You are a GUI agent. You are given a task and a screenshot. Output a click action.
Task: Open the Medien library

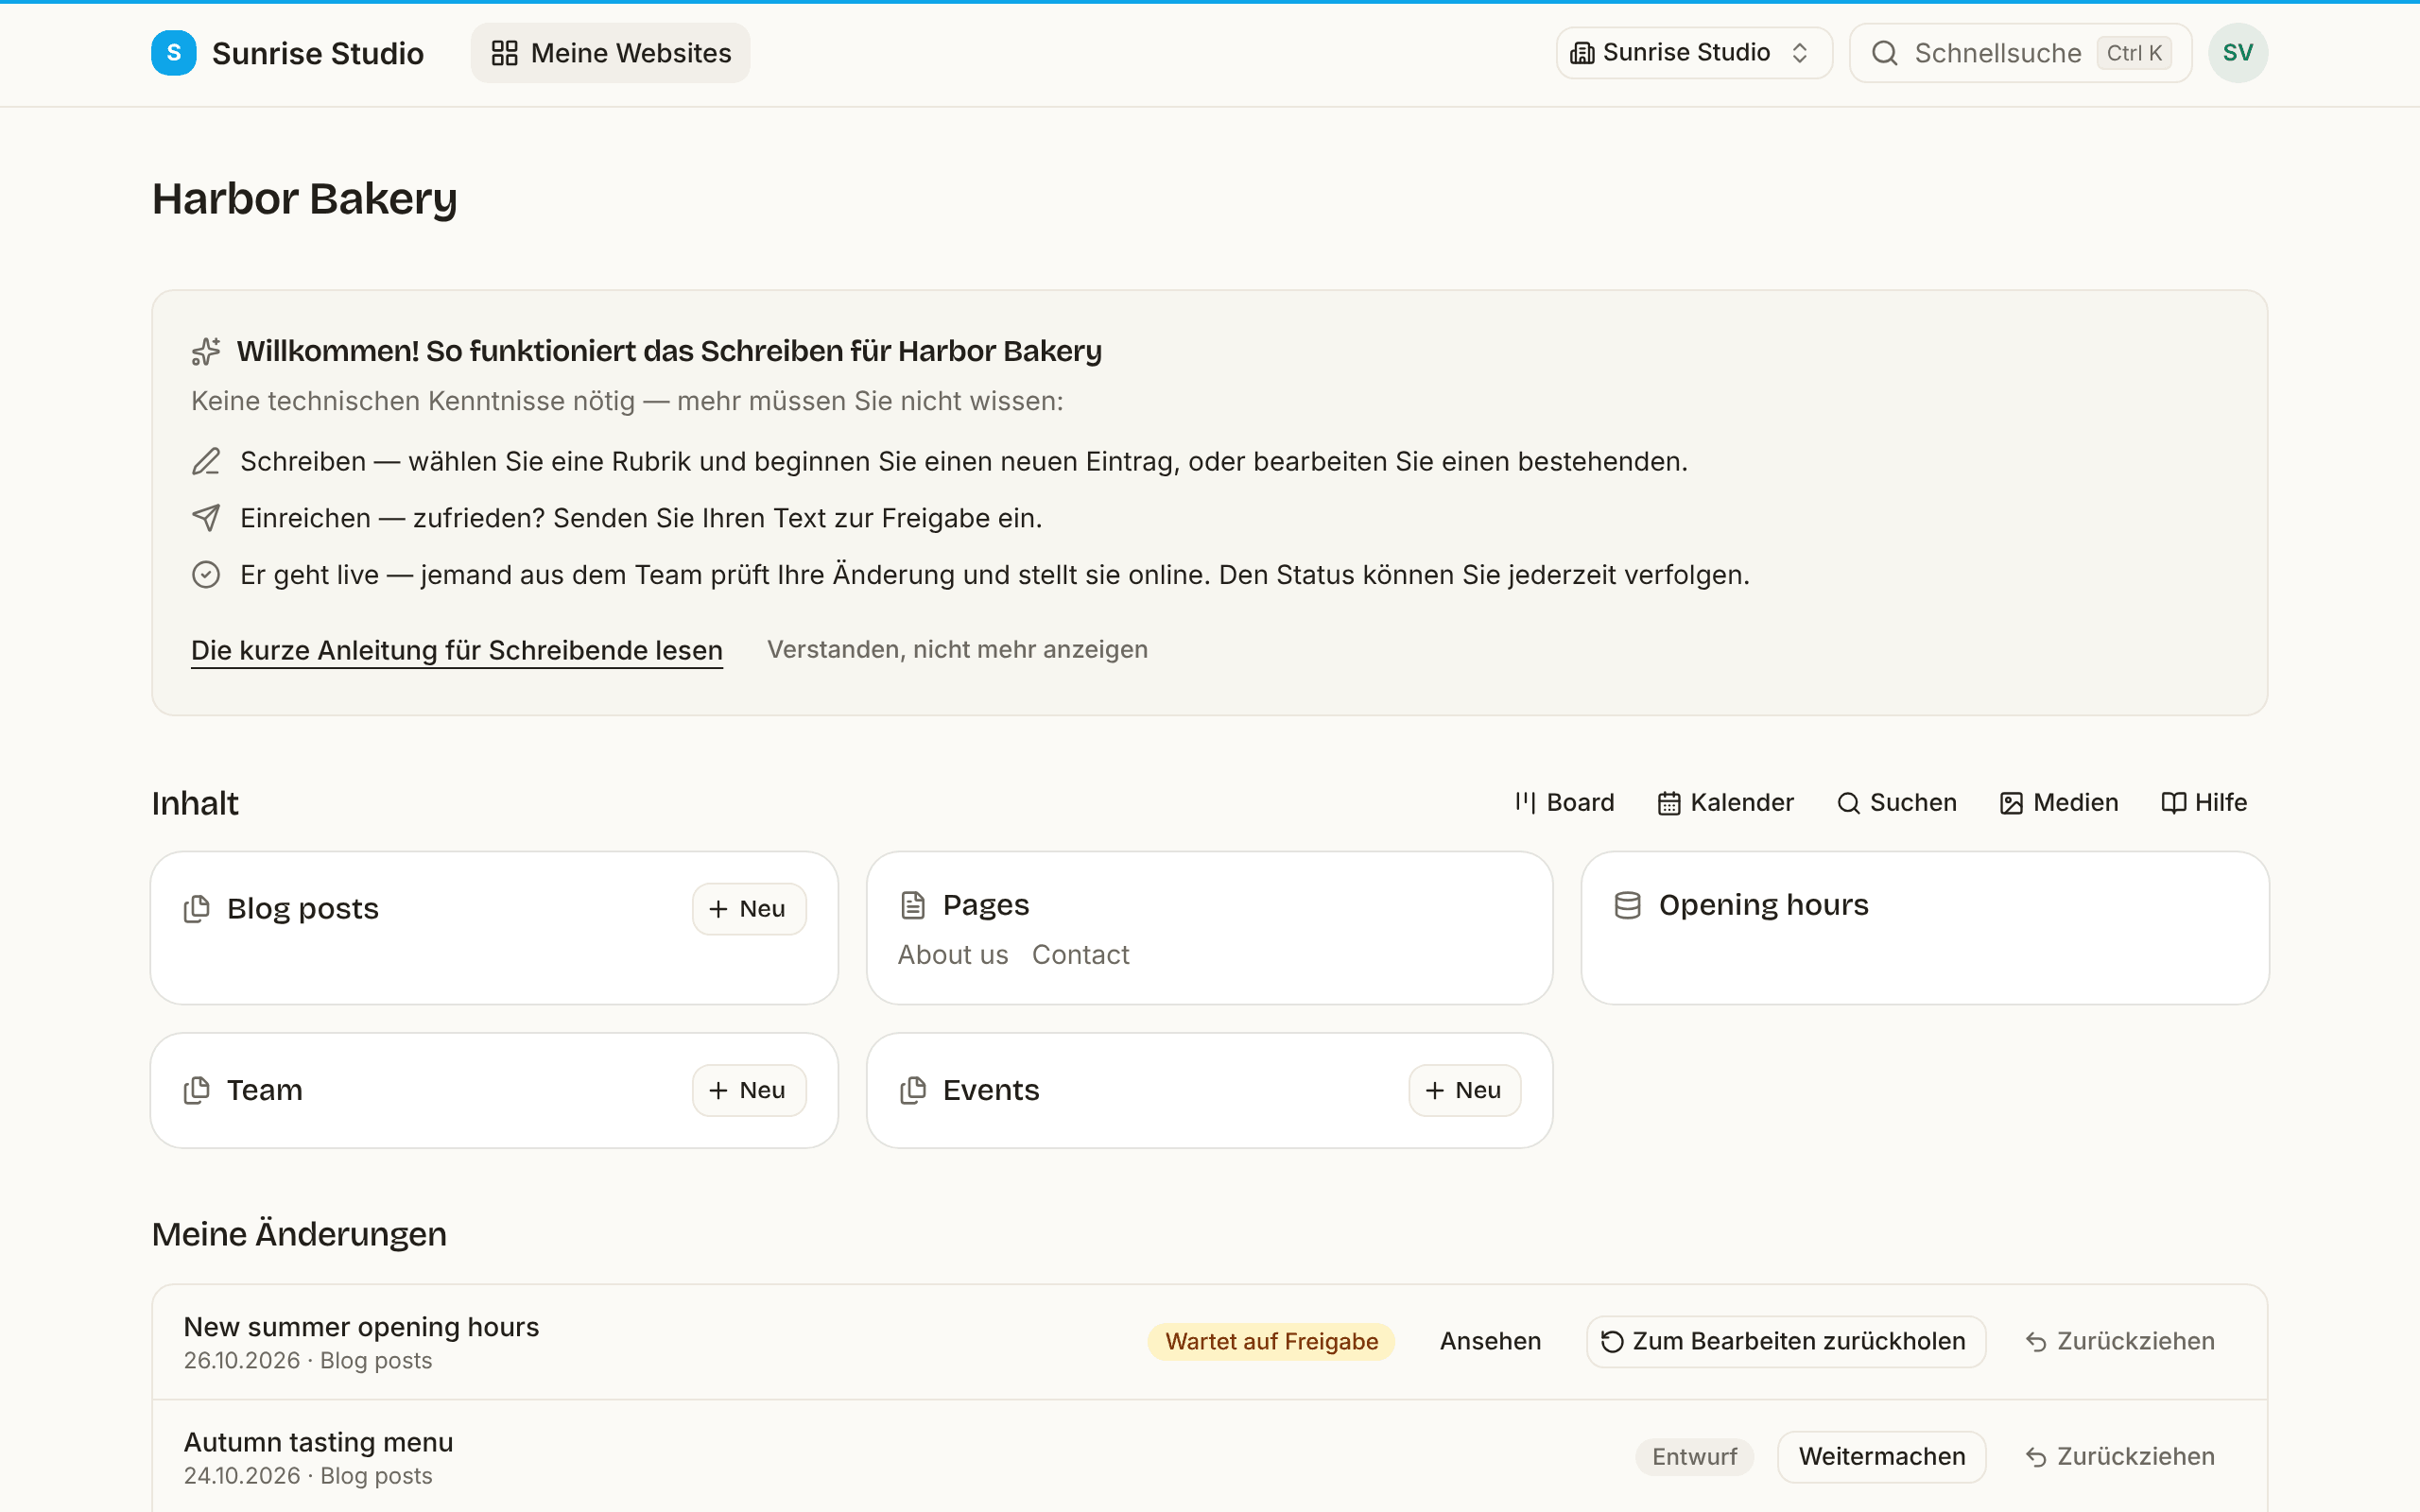[2059, 803]
